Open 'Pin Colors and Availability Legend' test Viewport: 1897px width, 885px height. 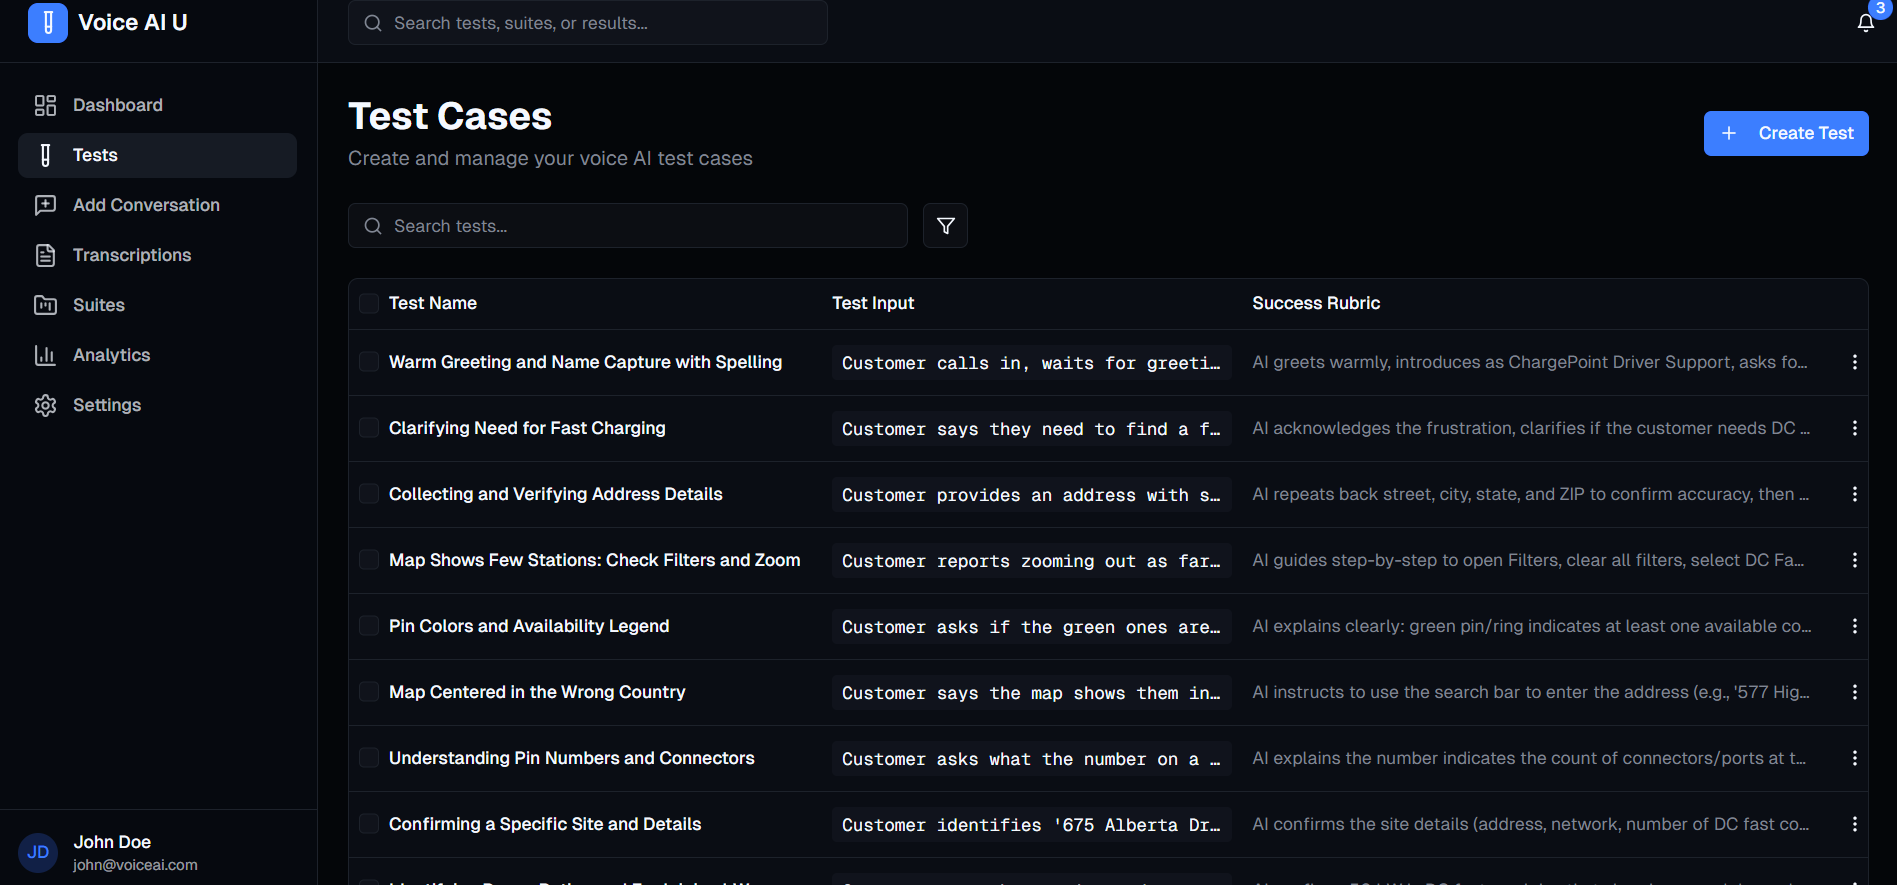coord(529,626)
